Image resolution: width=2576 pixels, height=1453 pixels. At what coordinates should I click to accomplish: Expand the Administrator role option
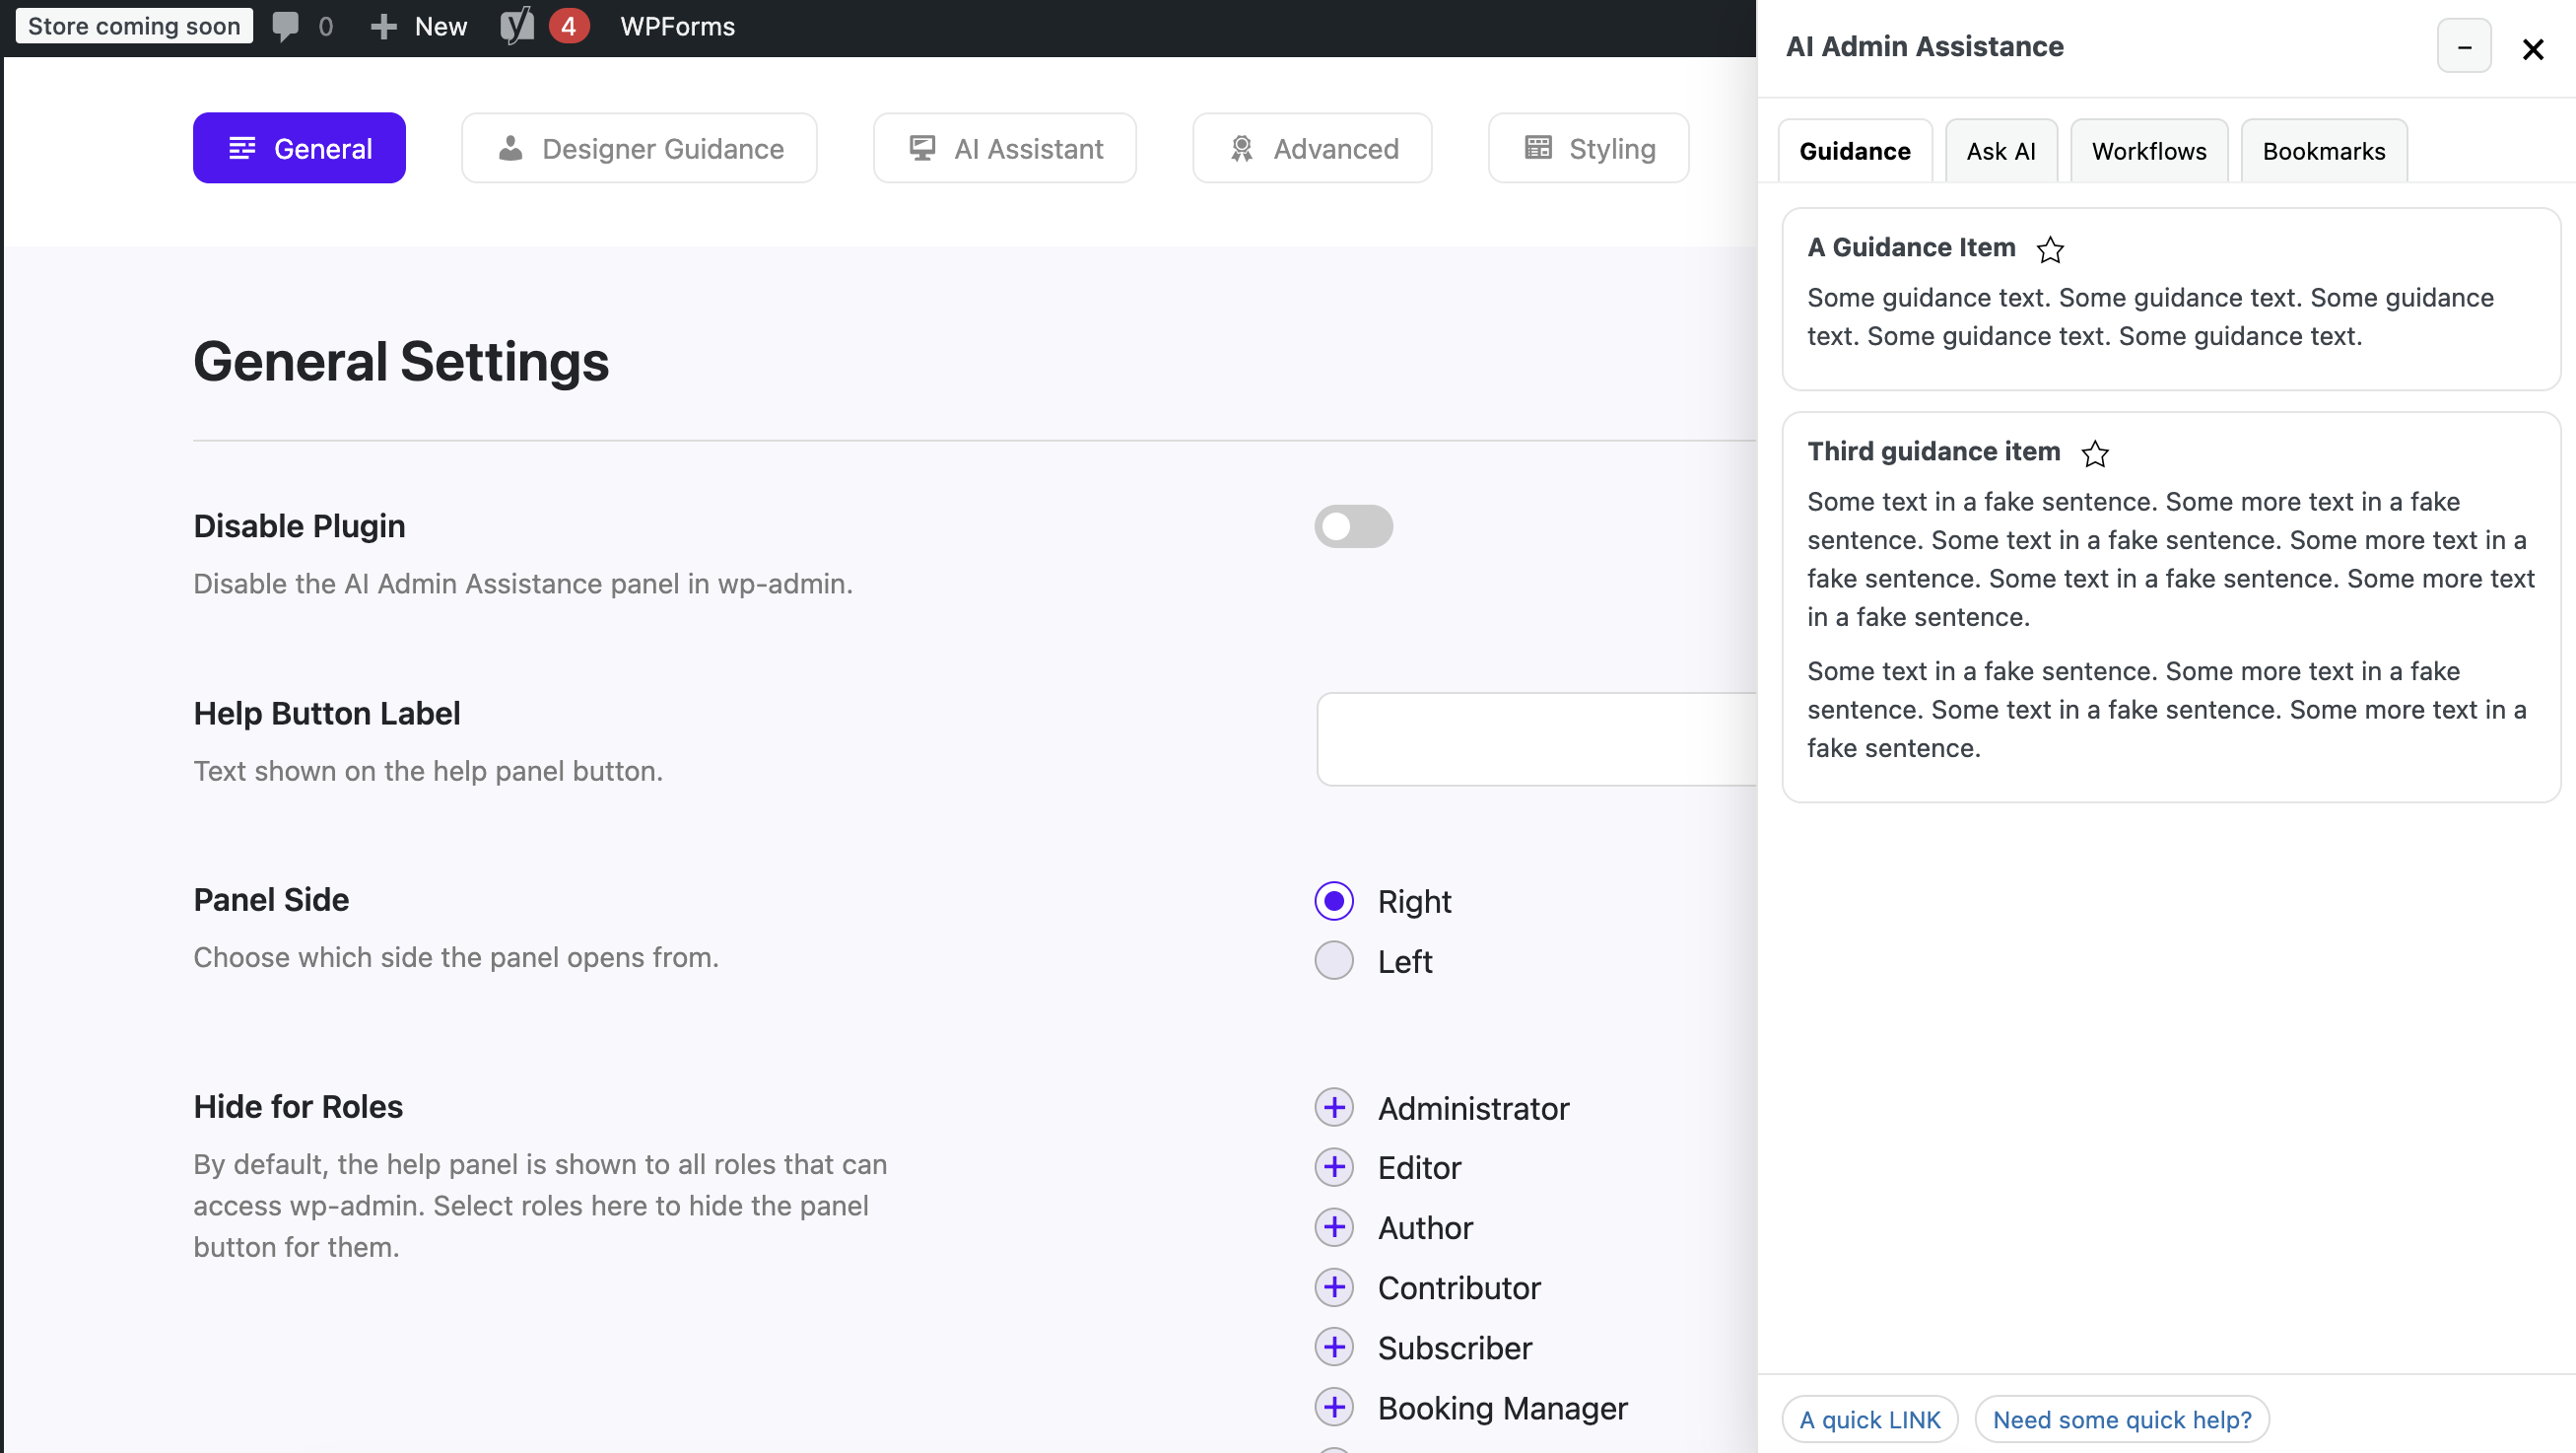pyautogui.click(x=1334, y=1107)
